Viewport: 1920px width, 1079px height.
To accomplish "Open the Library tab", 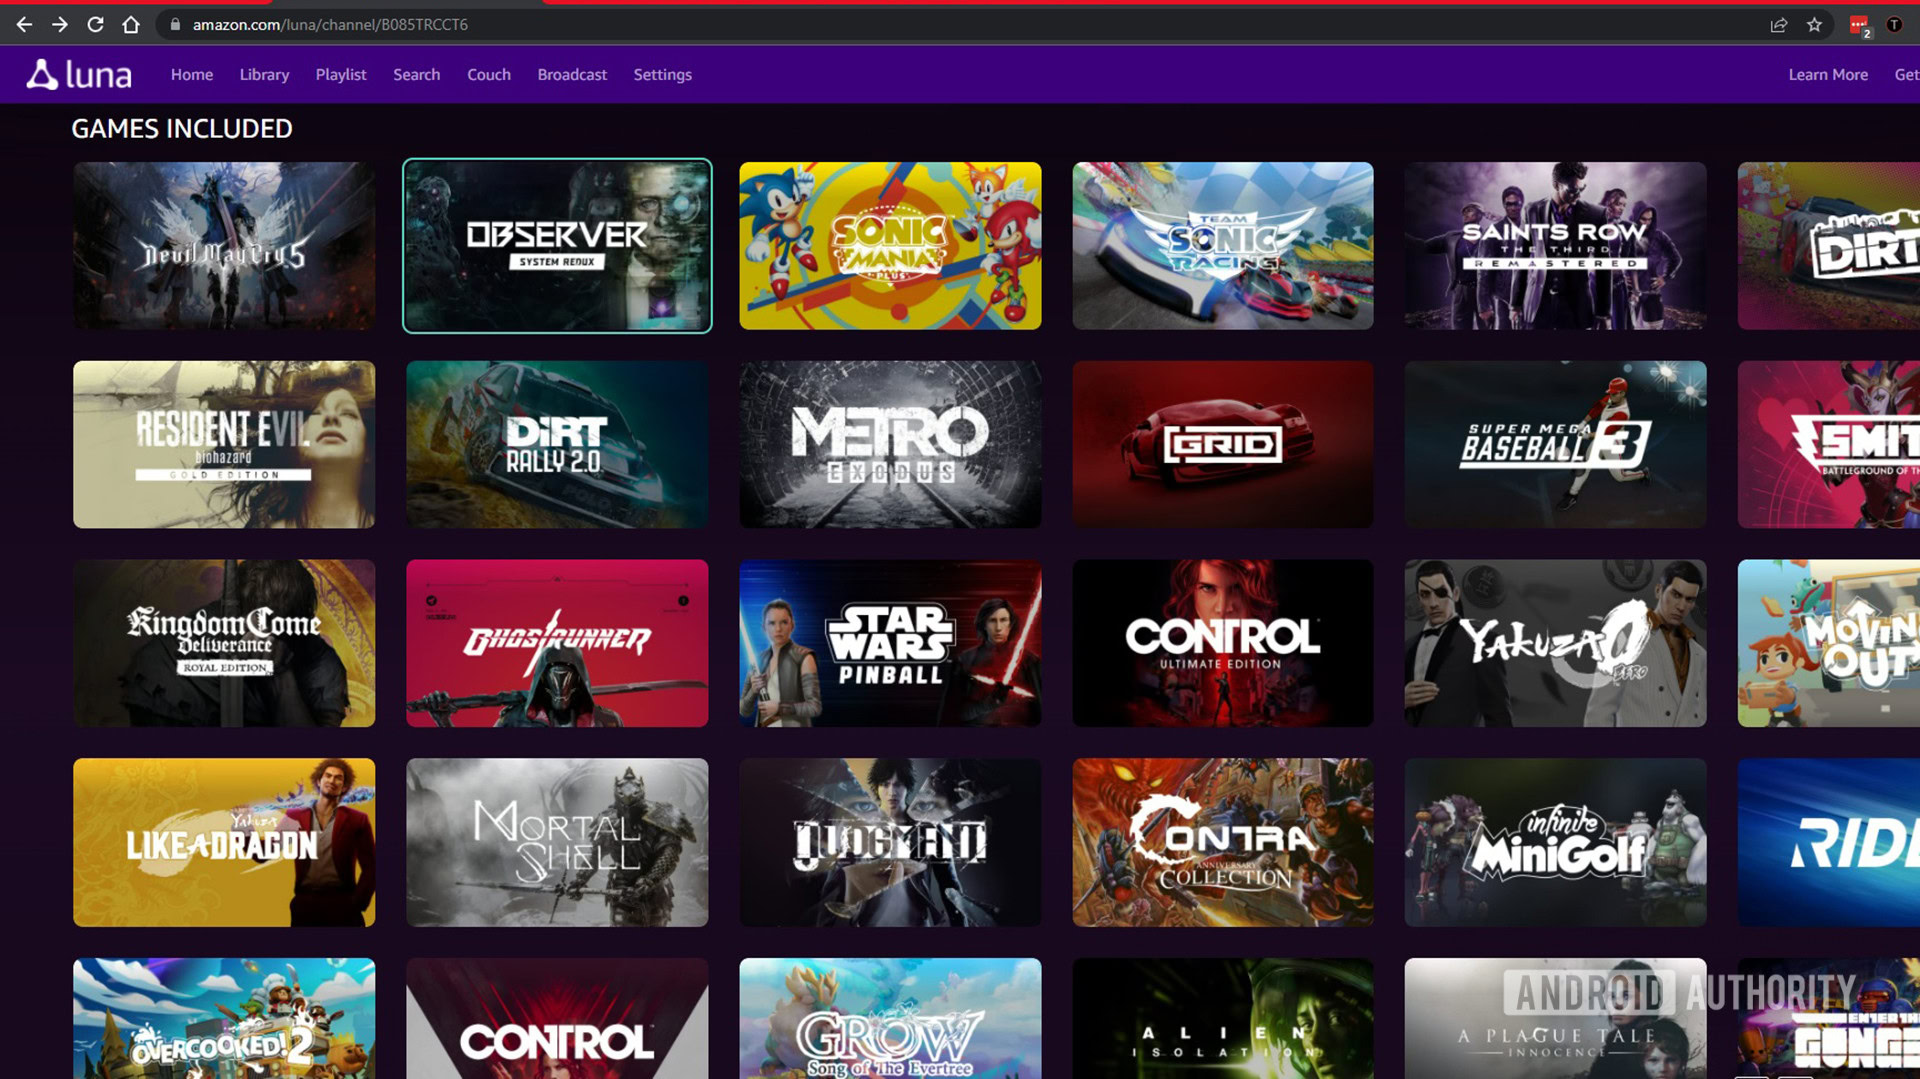I will click(264, 75).
